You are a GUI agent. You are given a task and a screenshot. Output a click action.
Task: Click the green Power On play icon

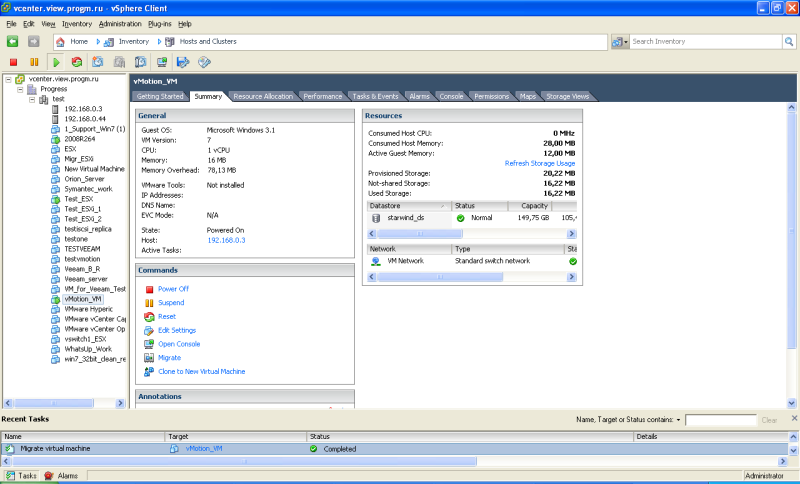pos(56,62)
